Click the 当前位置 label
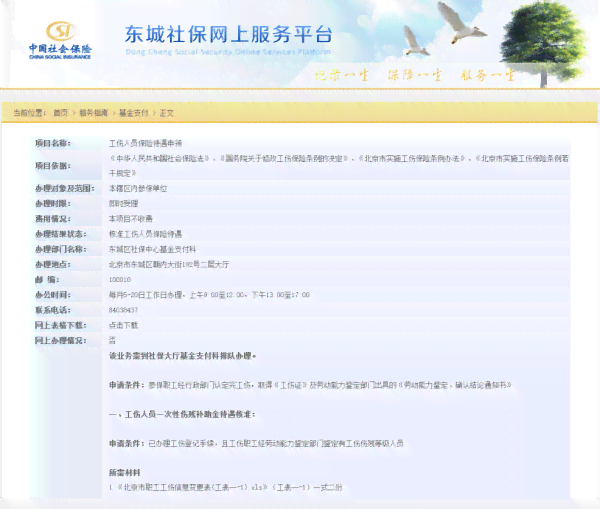 point(29,113)
